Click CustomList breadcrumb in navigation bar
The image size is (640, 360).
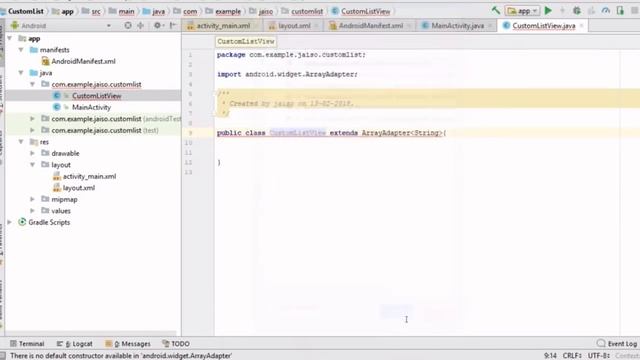coord(25,11)
